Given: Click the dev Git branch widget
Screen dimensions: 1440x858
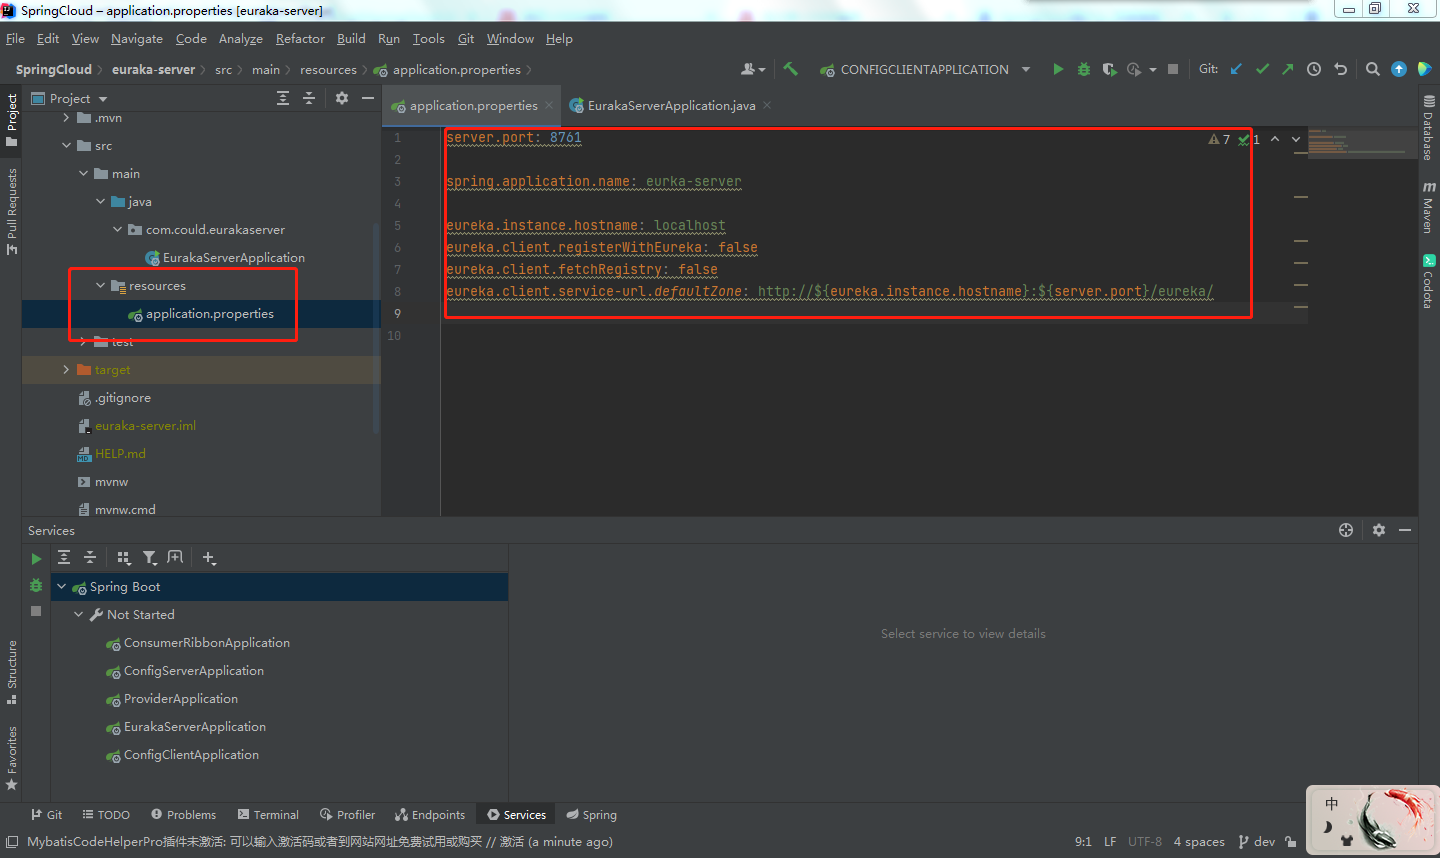Looking at the screenshot, I should (1257, 842).
